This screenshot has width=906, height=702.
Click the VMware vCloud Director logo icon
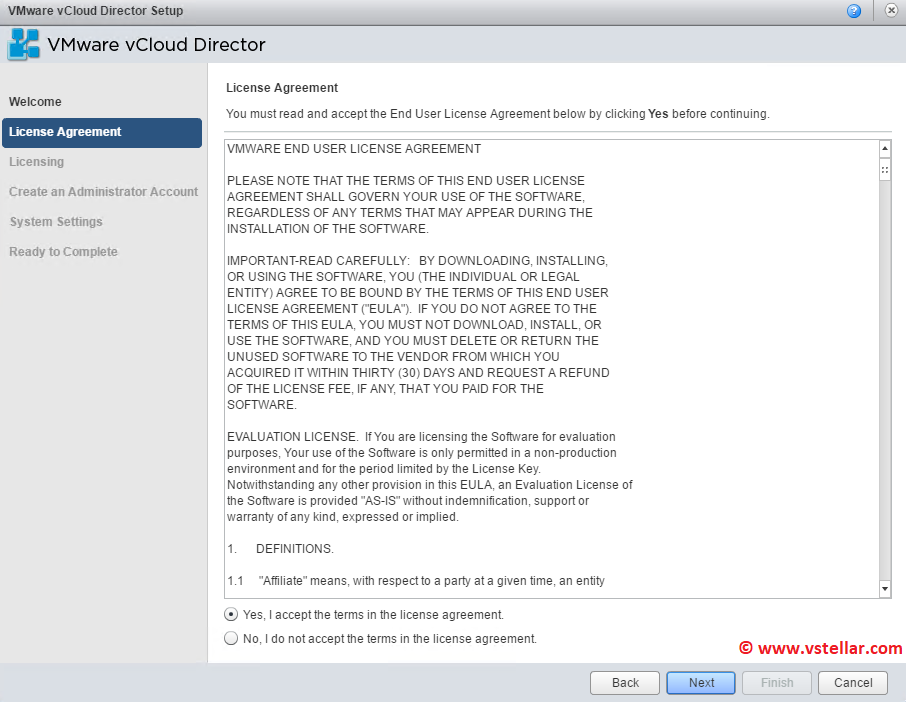(x=24, y=45)
